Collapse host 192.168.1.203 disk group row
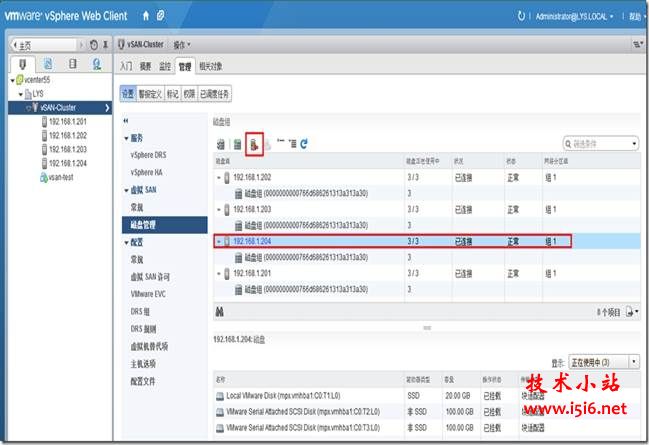 (x=219, y=209)
